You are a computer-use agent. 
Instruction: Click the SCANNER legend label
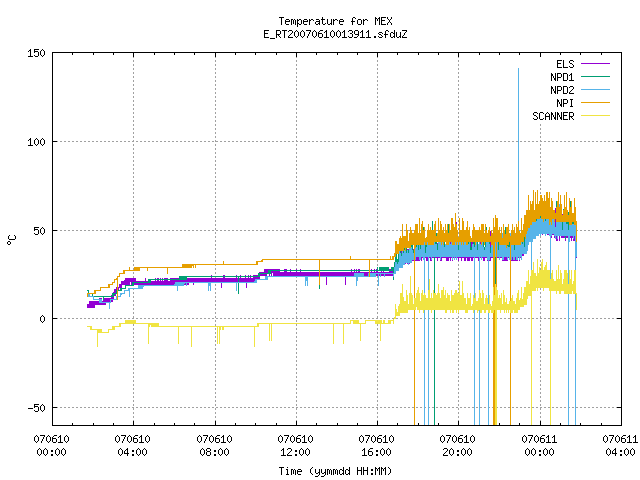pyautogui.click(x=553, y=116)
